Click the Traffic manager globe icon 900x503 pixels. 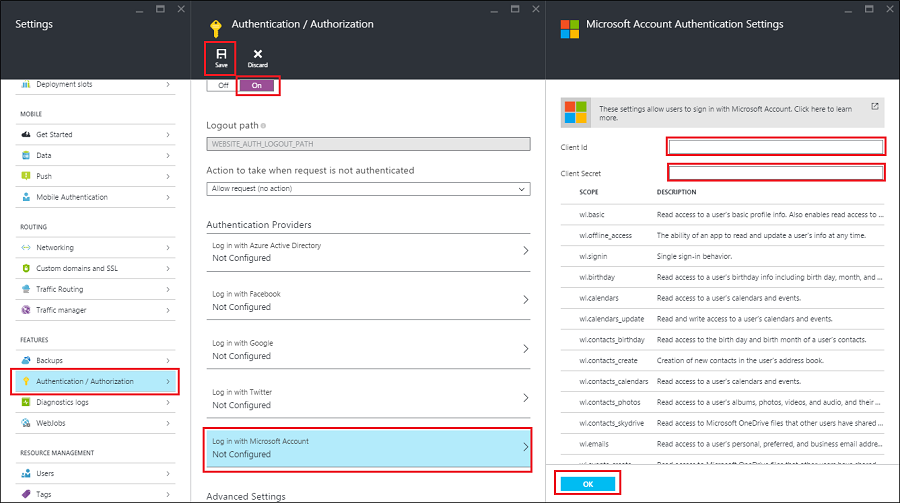pos(26,310)
